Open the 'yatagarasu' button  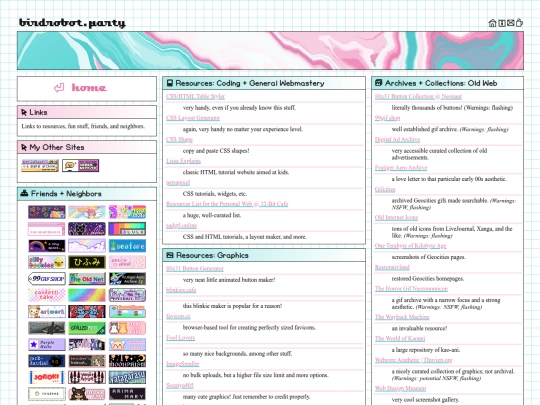pyautogui.click(x=127, y=377)
